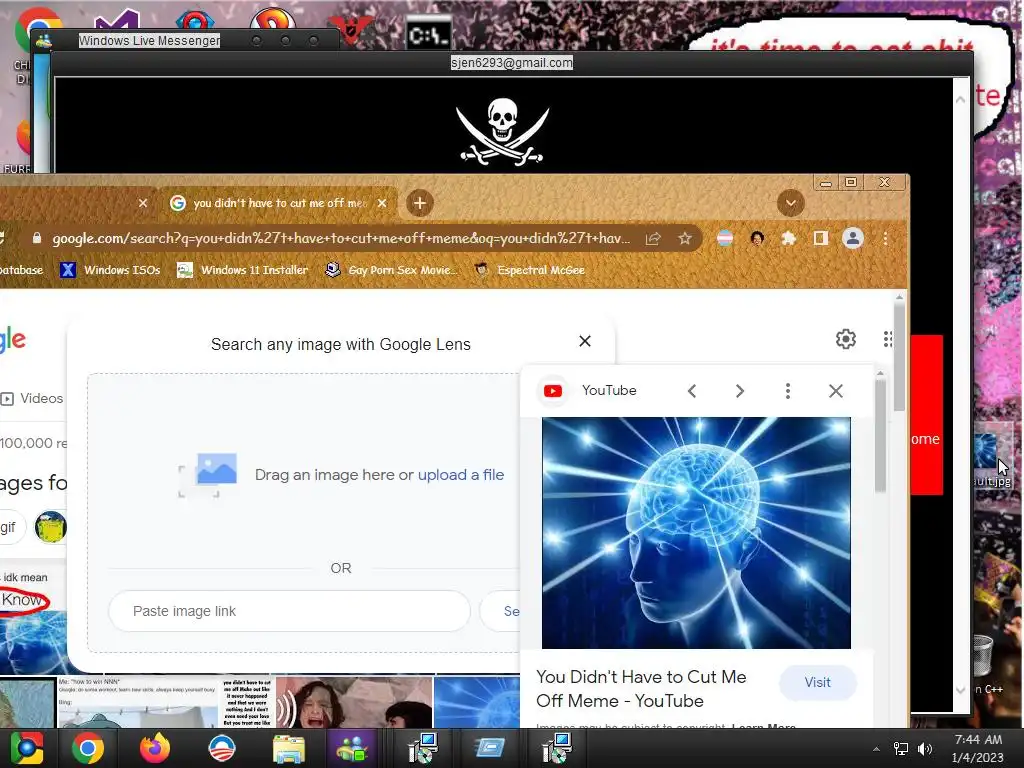The height and width of the screenshot is (768, 1024).
Task: Open the Obama logo taskbar app
Action: point(222,748)
